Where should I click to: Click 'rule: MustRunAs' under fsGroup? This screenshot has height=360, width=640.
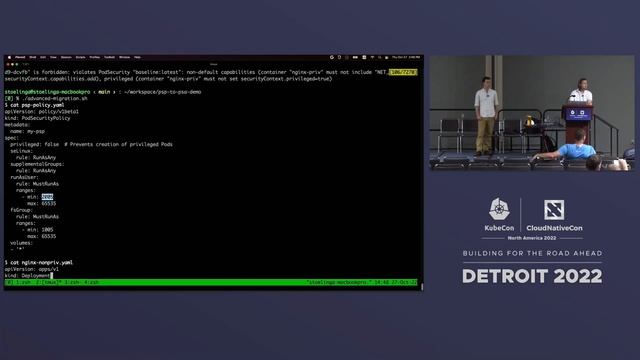click(37, 216)
